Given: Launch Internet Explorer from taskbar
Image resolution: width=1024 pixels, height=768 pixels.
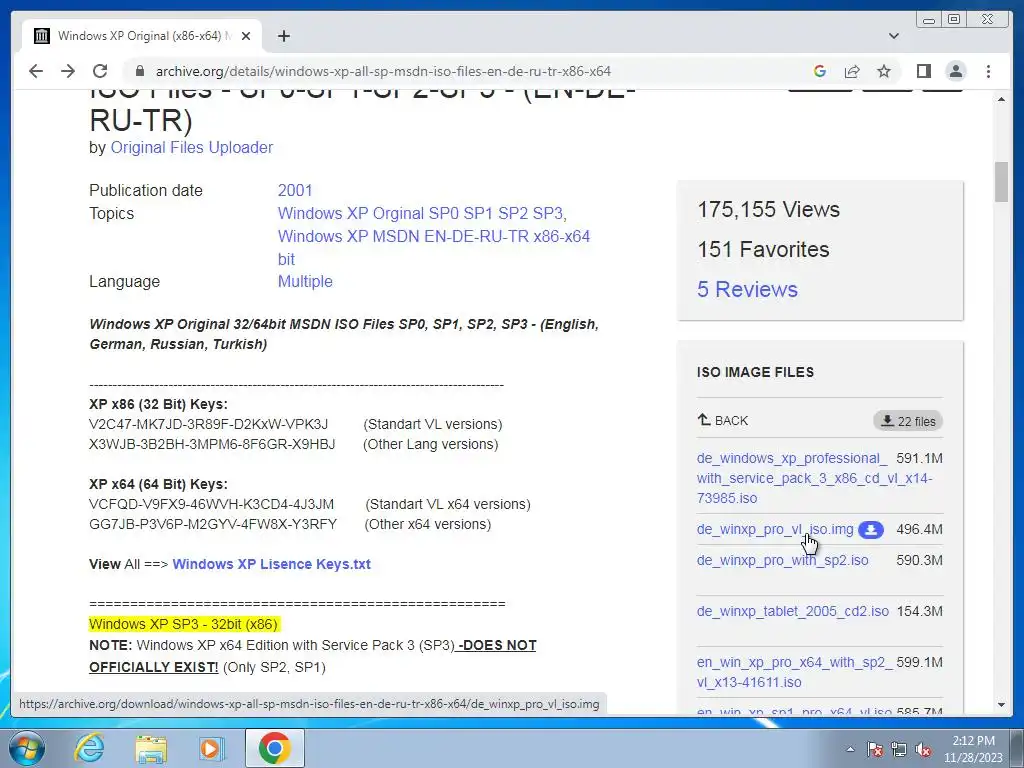Looking at the screenshot, I should [89, 748].
